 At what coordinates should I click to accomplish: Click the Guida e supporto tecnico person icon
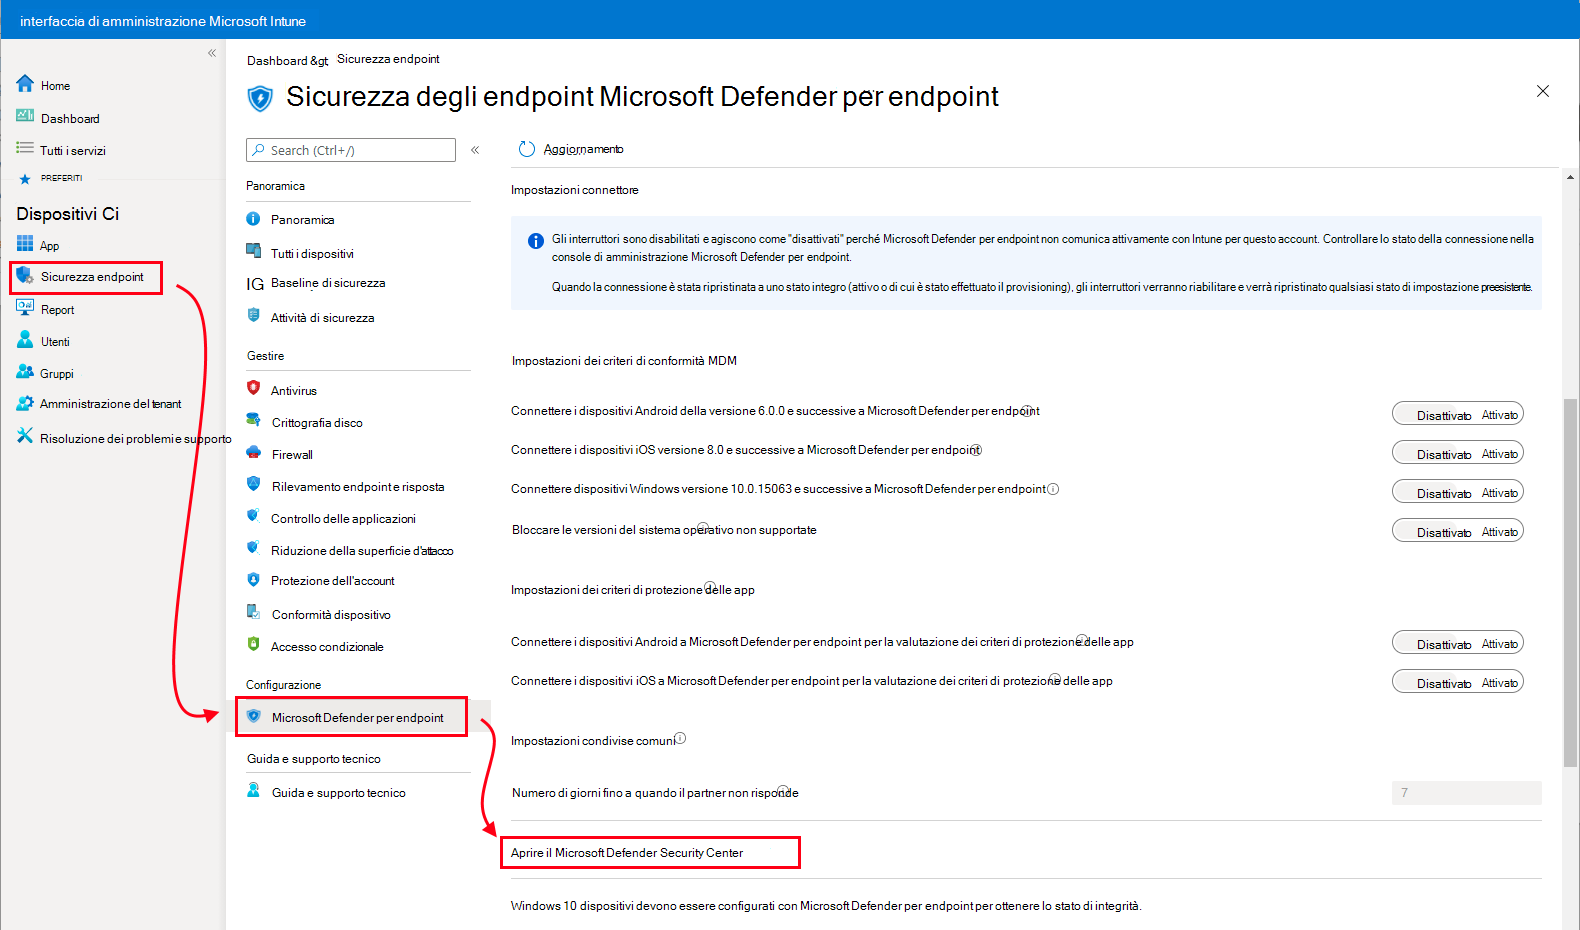pos(254,790)
